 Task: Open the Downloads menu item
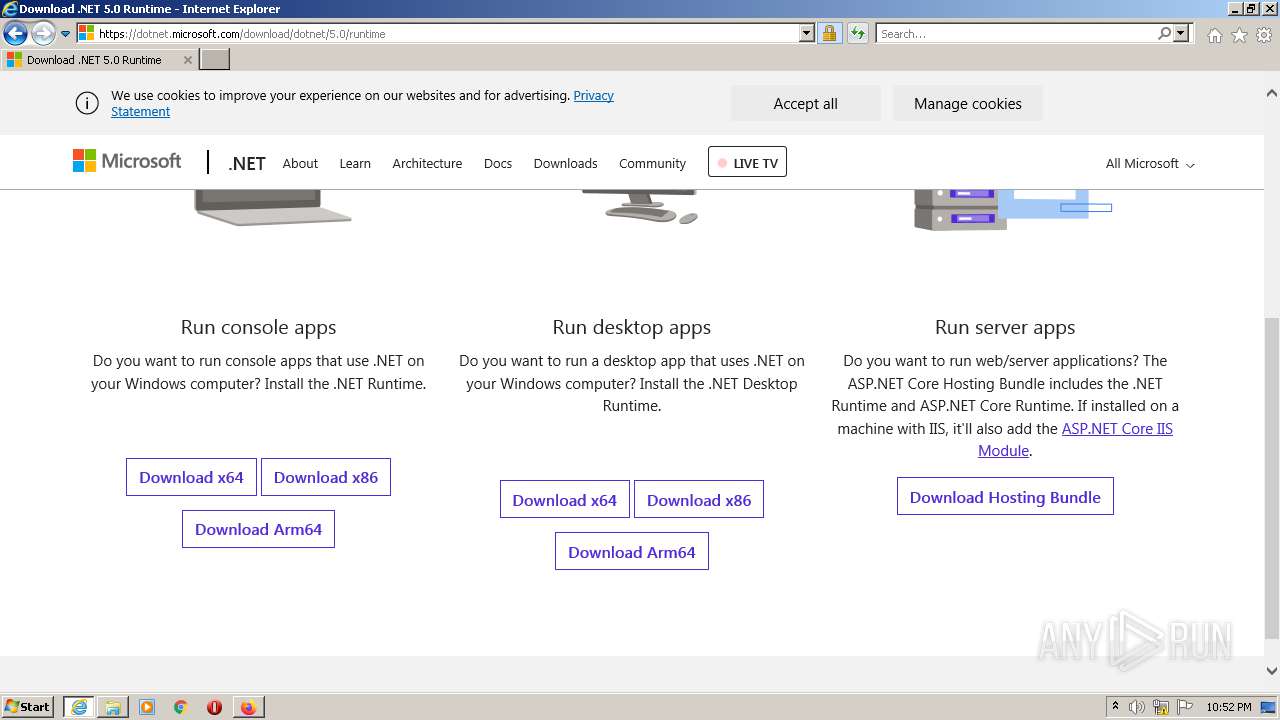565,163
